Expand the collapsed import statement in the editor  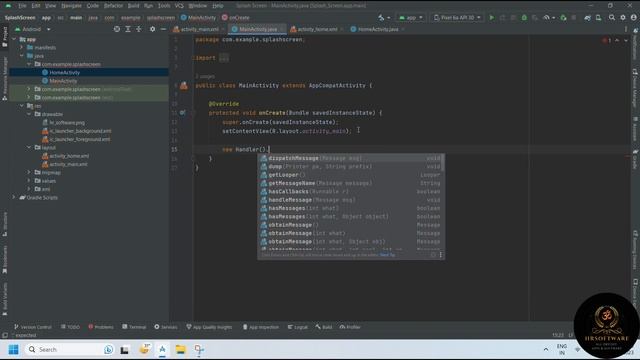click(x=224, y=58)
